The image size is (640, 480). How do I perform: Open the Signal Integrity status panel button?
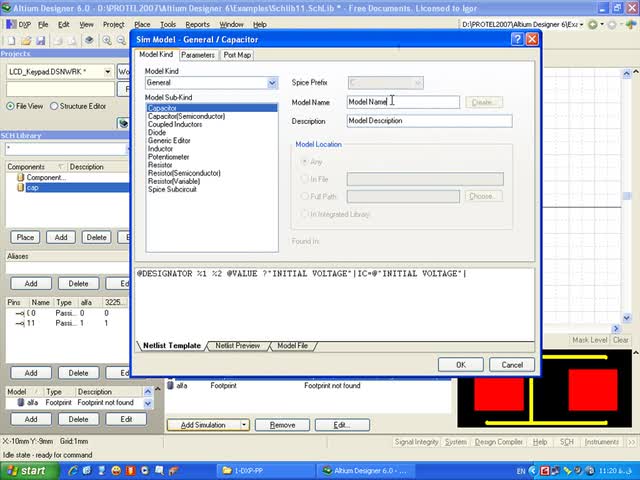pyautogui.click(x=416, y=442)
